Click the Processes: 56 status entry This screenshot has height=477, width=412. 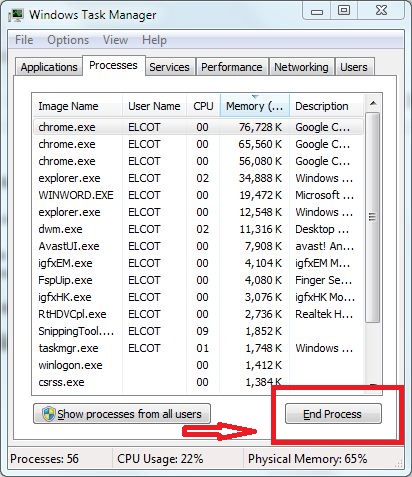point(45,459)
